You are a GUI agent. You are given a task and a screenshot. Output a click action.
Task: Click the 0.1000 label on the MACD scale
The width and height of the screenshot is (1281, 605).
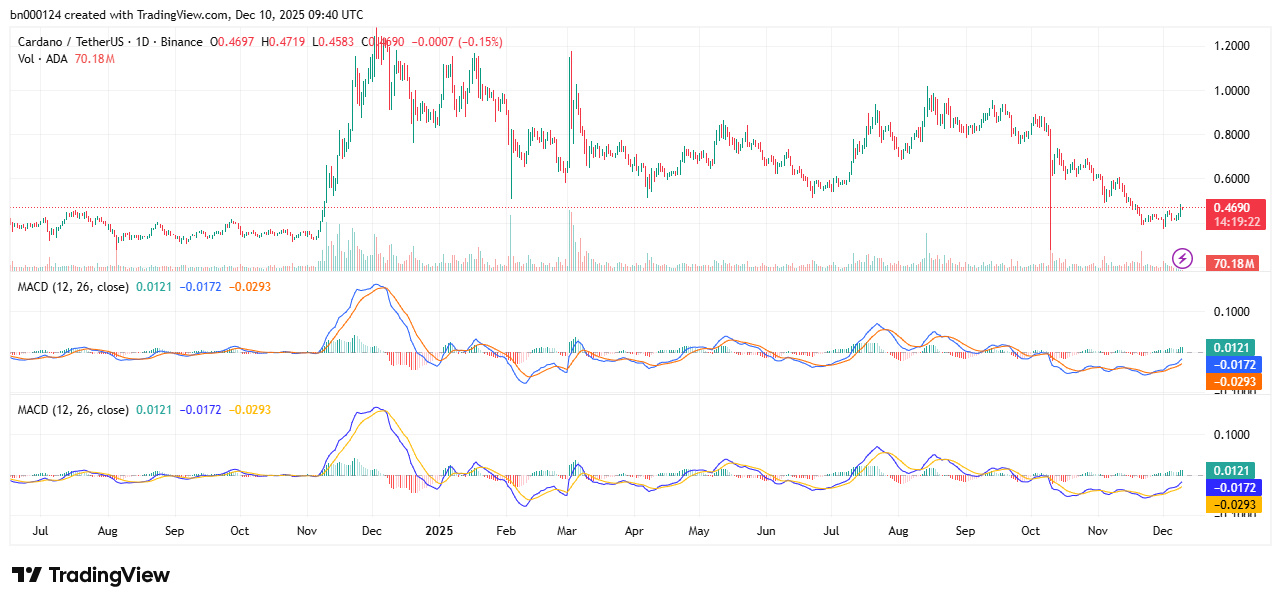pos(1231,312)
